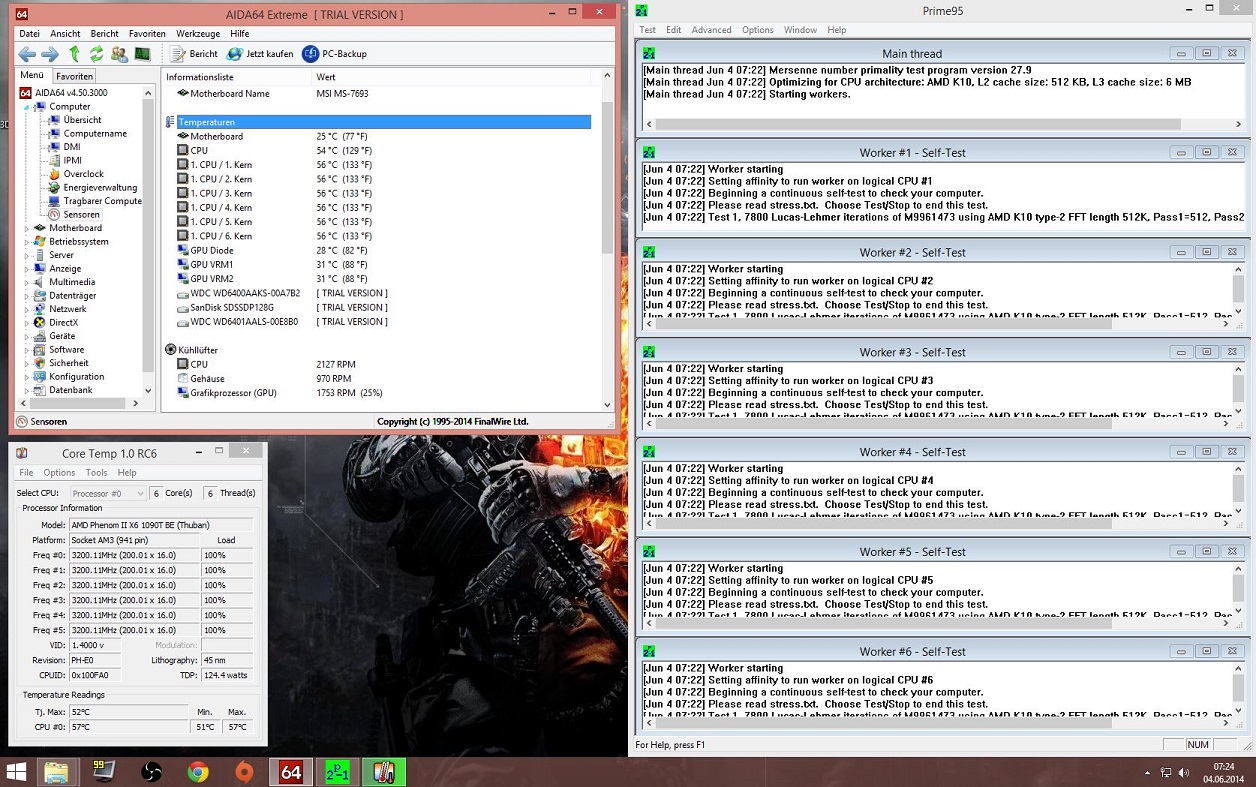This screenshot has height=787, width=1256.
Task: Refresh AIDA64 sensor readings
Action: (97, 54)
